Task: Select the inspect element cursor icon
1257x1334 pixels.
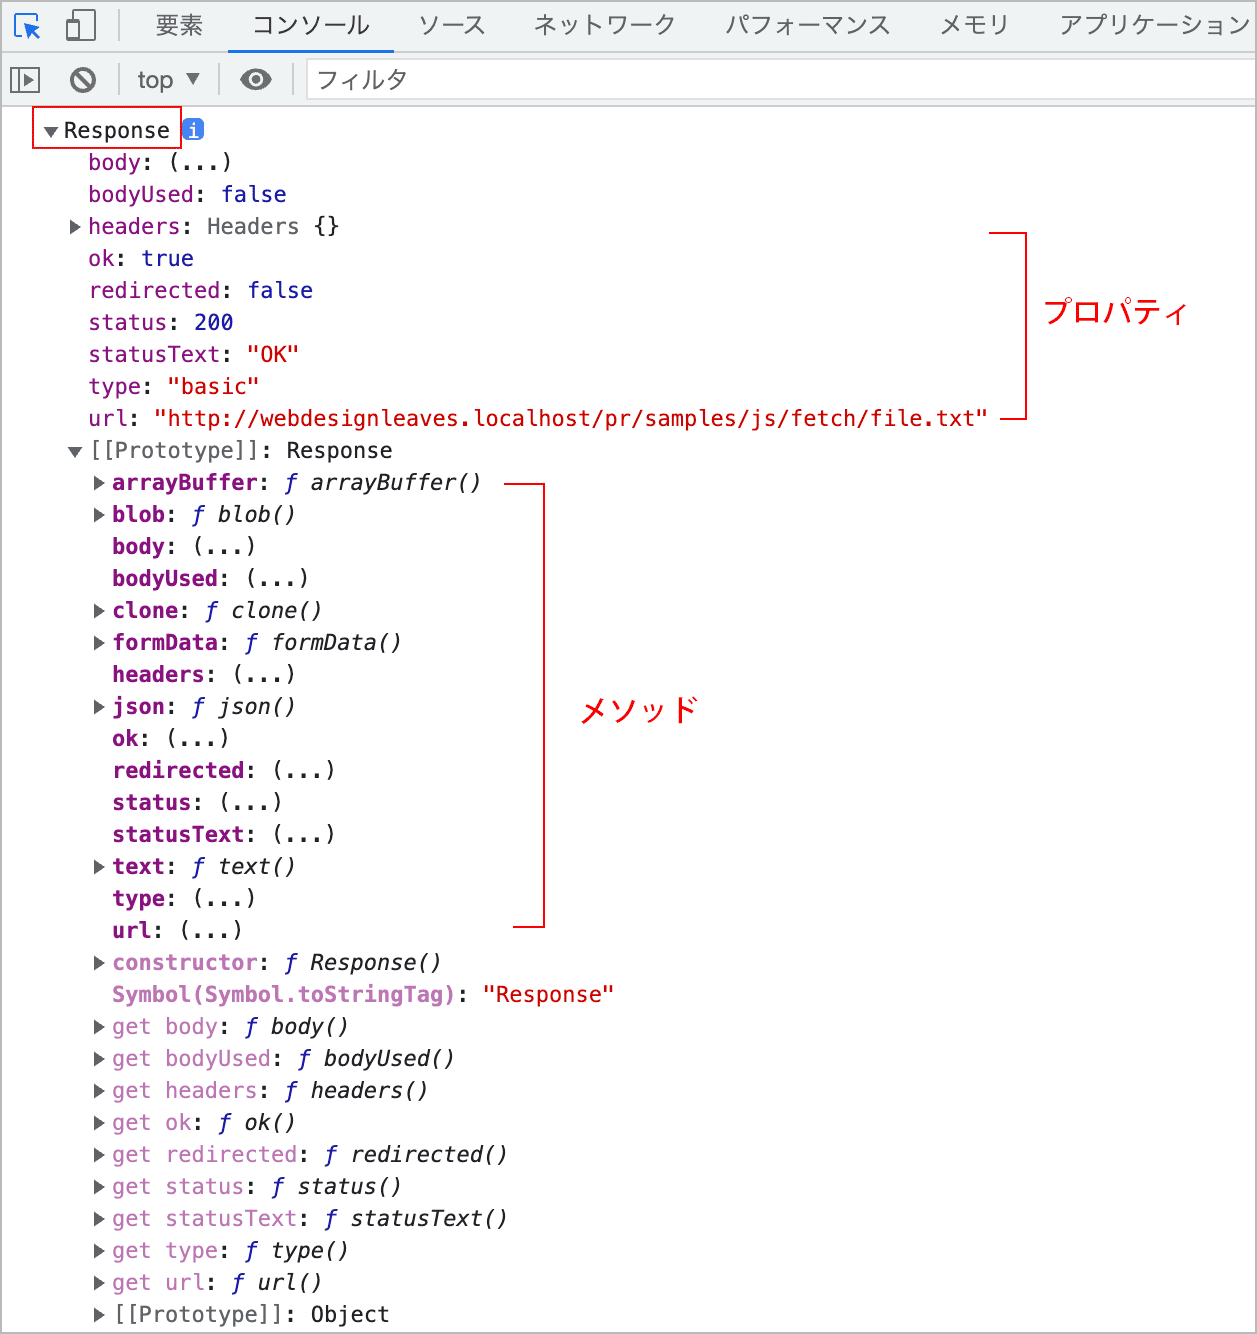Action: click(x=27, y=26)
